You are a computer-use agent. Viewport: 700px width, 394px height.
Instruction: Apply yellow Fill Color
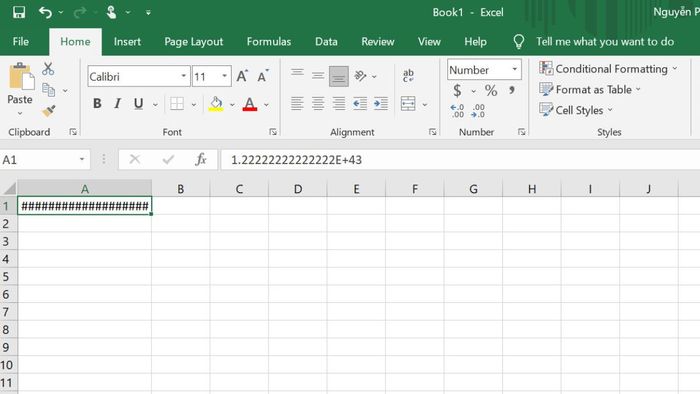click(216, 104)
